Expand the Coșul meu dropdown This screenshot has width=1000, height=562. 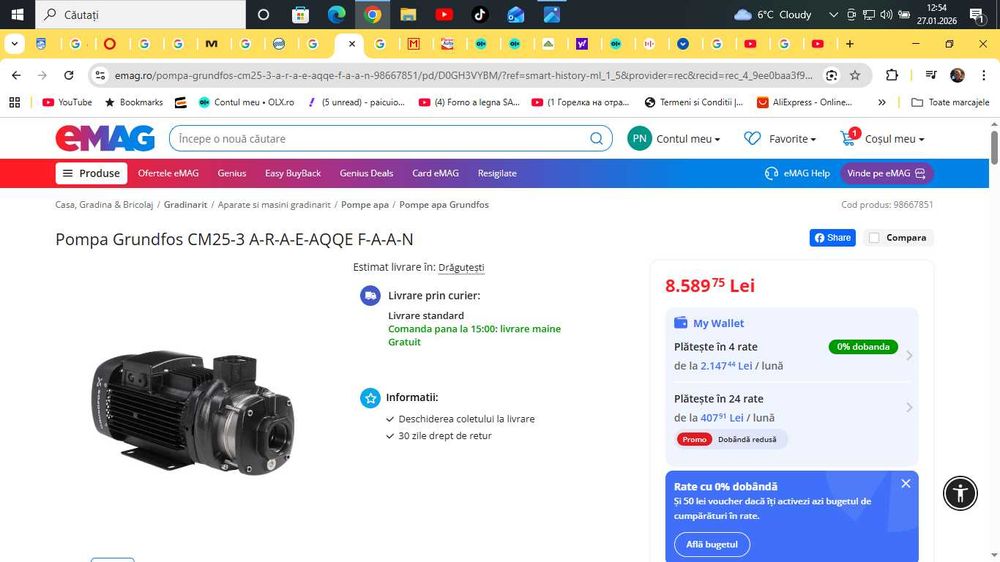pyautogui.click(x=894, y=138)
